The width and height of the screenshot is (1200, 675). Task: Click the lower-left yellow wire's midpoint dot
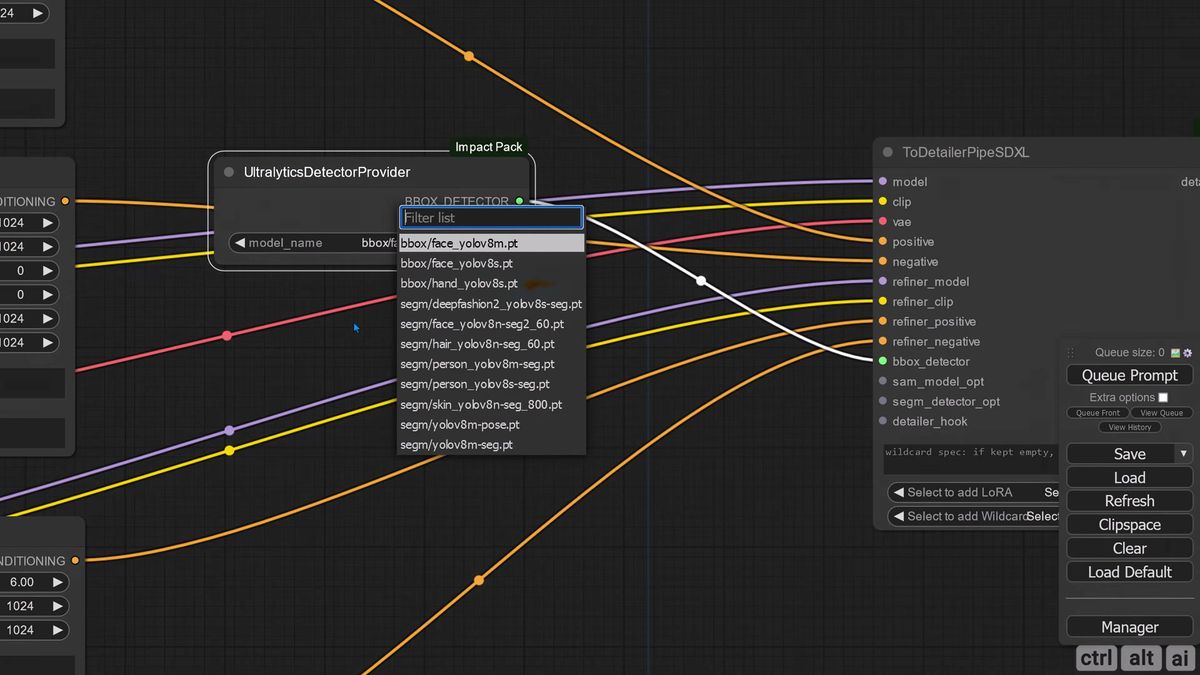coord(229,450)
